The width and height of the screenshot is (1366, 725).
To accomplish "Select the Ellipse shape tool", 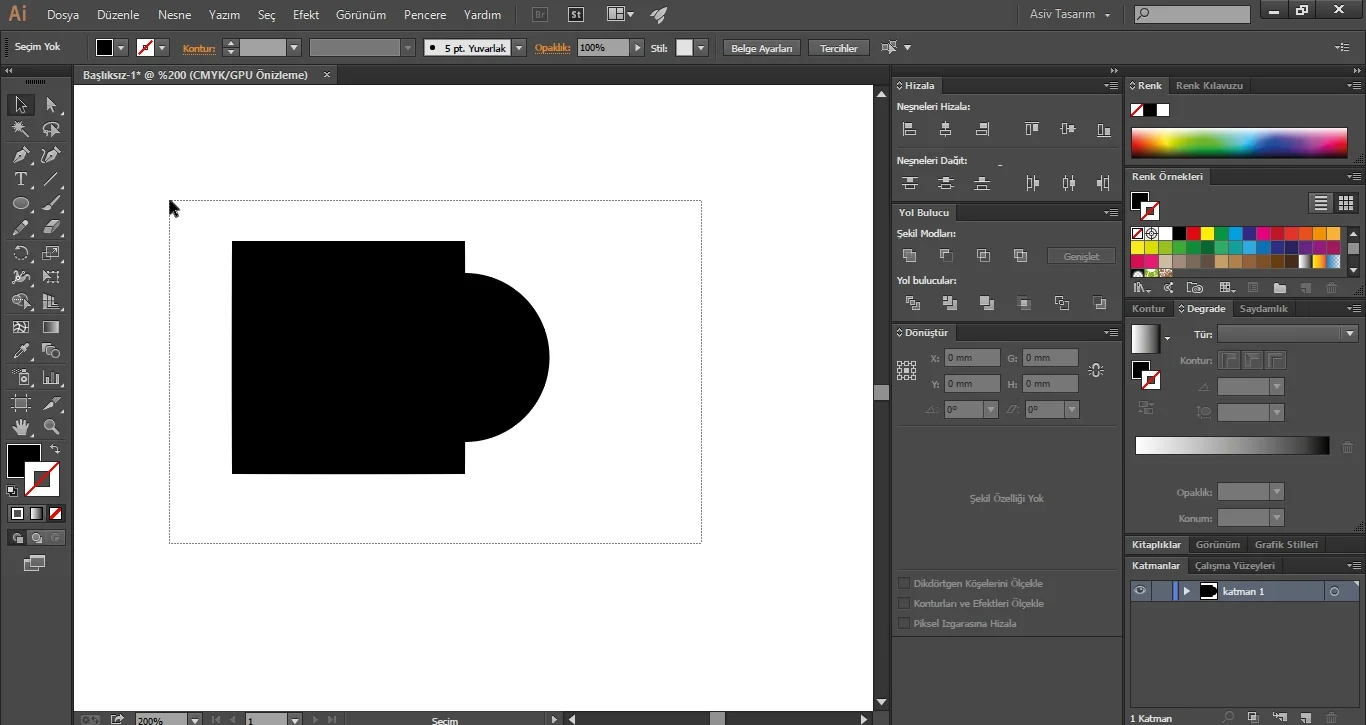I will pyautogui.click(x=20, y=204).
